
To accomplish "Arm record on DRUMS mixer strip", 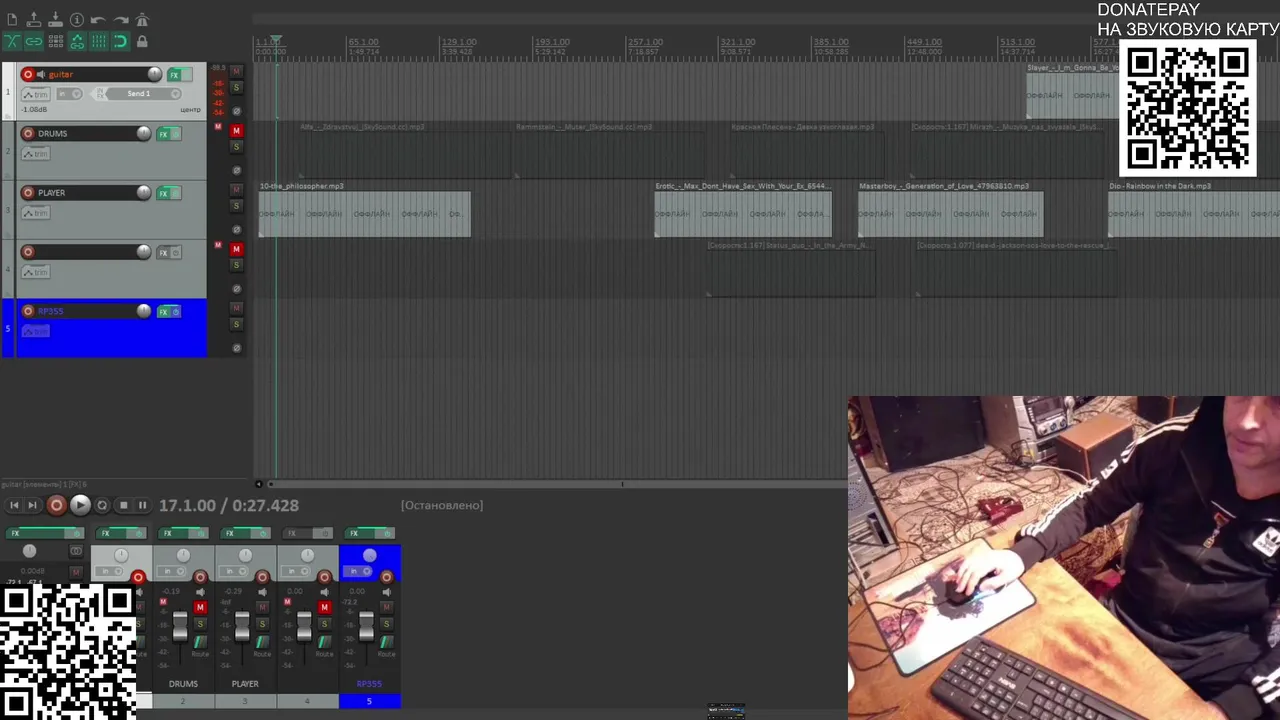I will (x=200, y=577).
